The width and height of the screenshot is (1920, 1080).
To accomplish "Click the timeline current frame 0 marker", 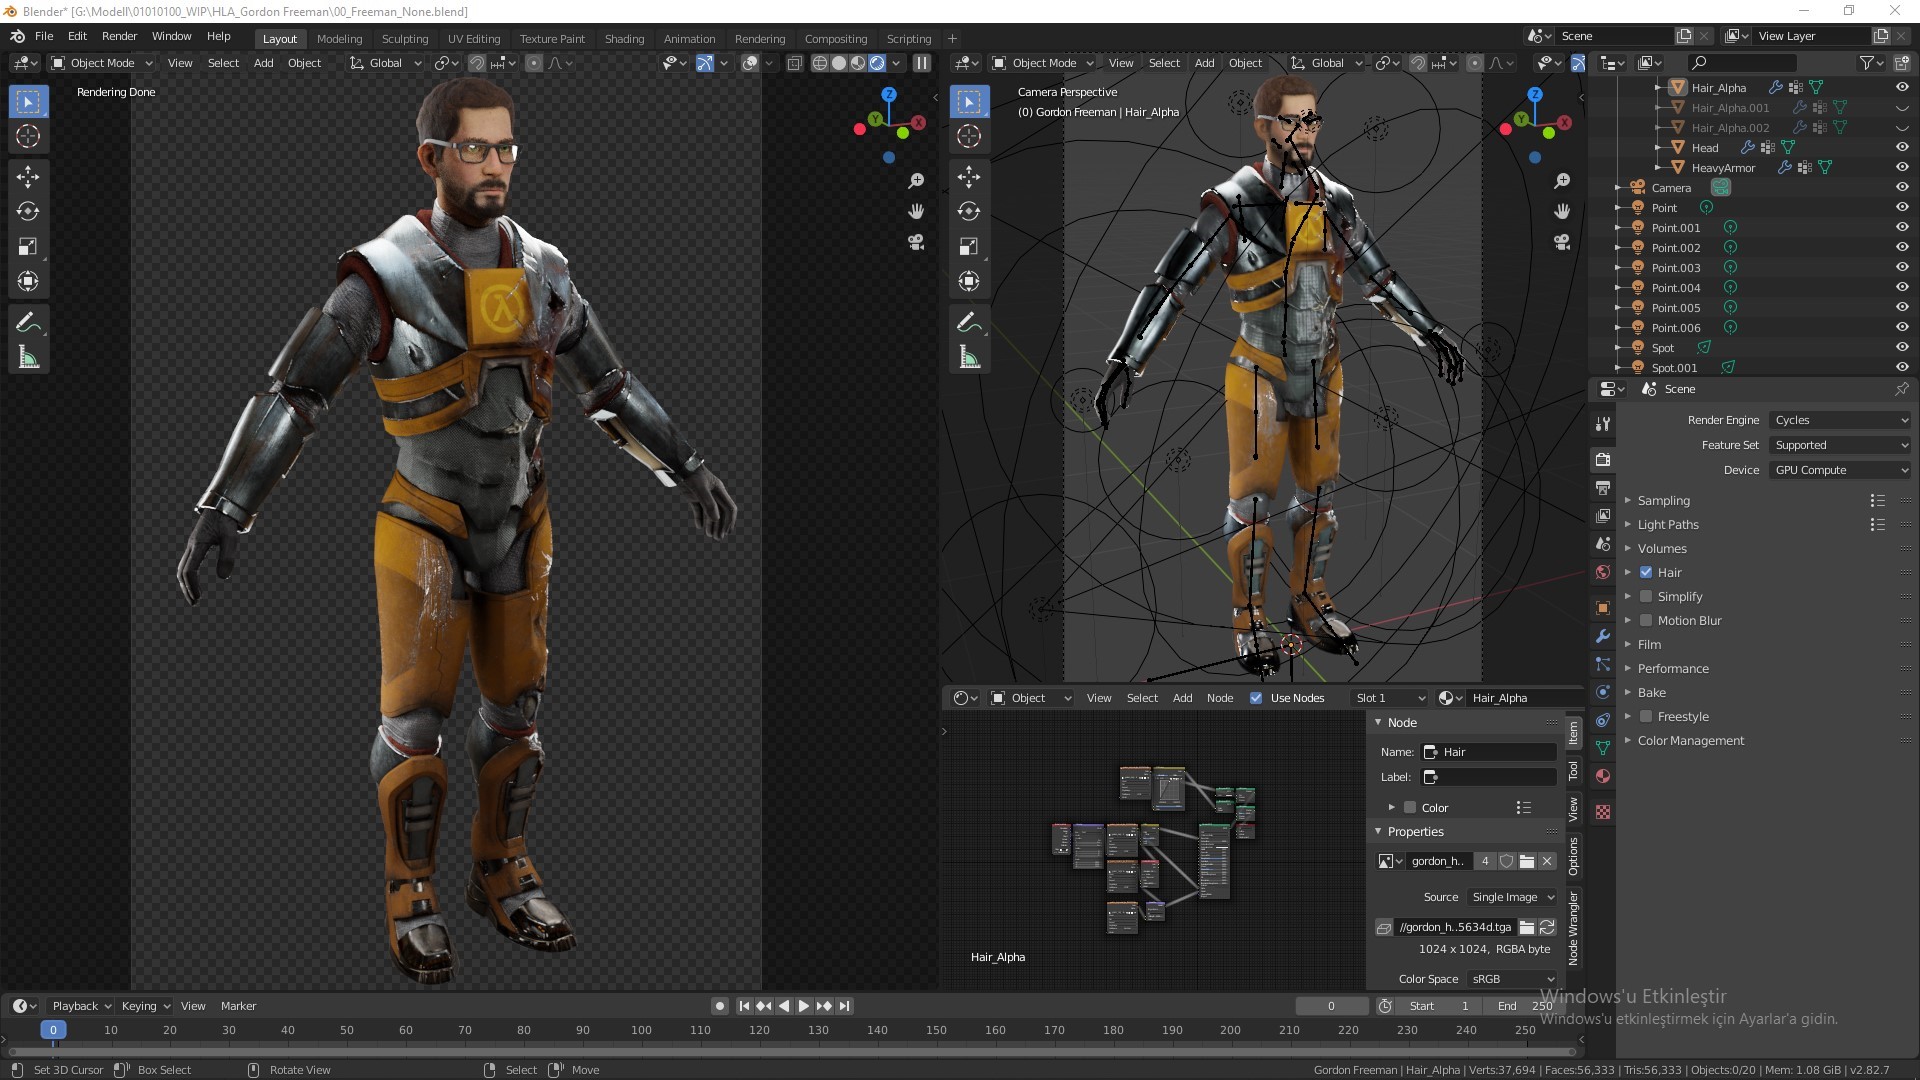I will click(x=53, y=1030).
